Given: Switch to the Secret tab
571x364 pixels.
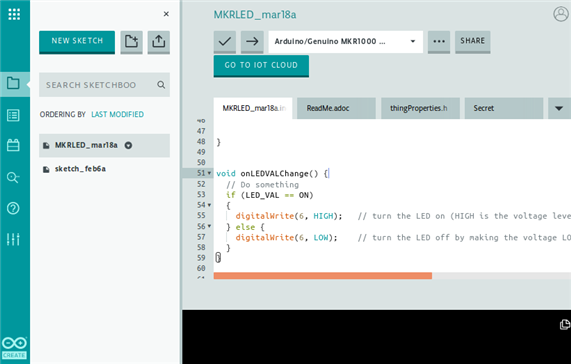Looking at the screenshot, I should [504, 108].
